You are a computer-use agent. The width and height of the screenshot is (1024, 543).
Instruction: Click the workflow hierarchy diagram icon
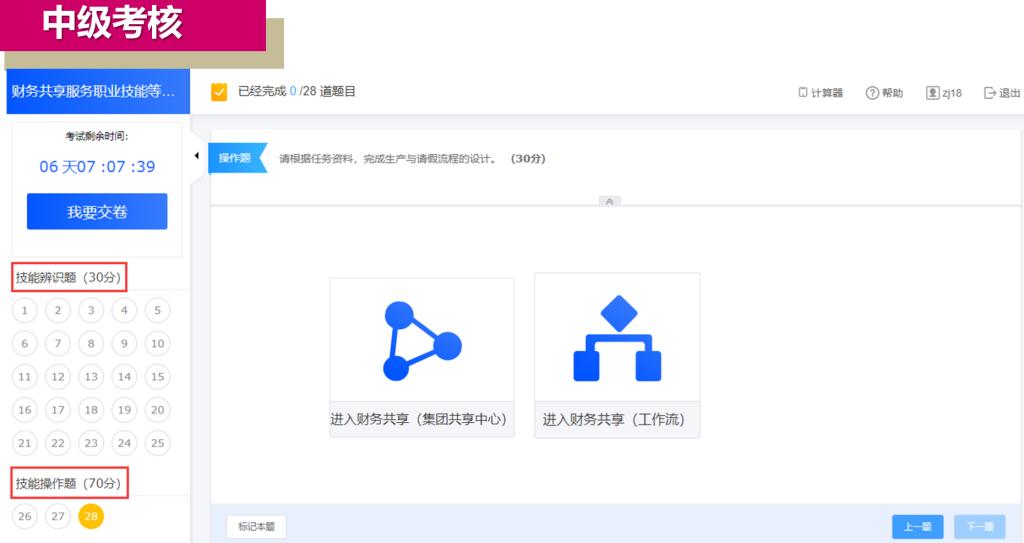pyautogui.click(x=617, y=339)
